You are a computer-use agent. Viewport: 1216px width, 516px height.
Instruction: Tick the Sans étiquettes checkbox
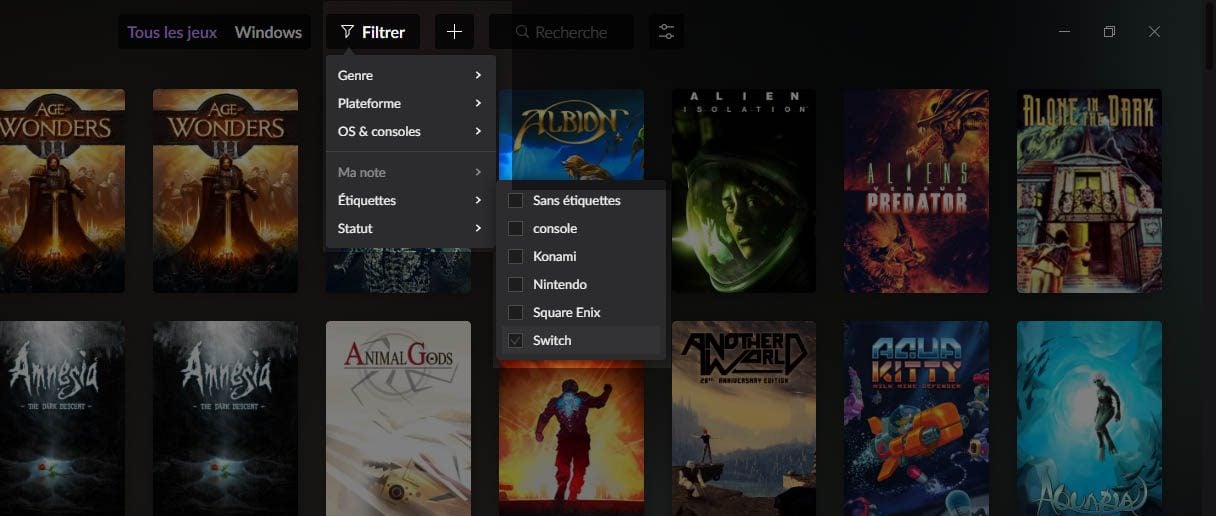(x=516, y=201)
